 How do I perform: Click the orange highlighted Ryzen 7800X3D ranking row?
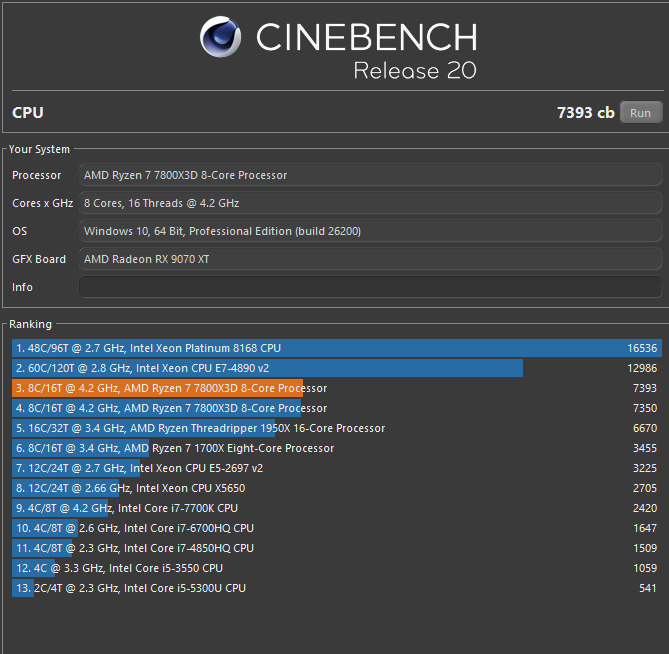point(336,388)
